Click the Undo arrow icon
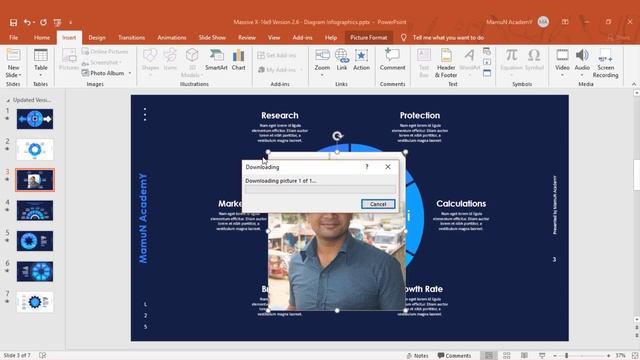 coord(27,22)
